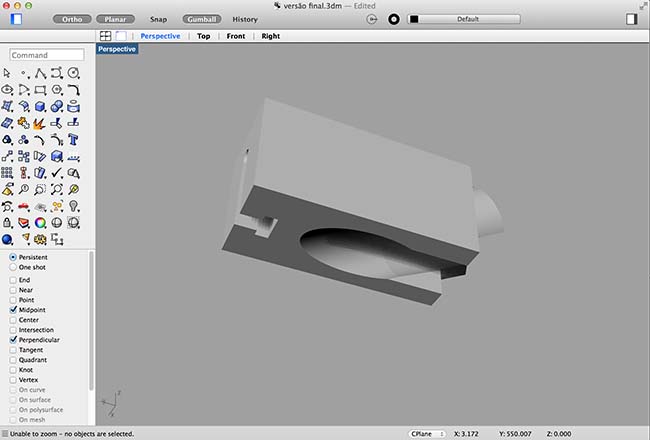
Task: Open the Edit Layers tool
Action: pos(24,223)
